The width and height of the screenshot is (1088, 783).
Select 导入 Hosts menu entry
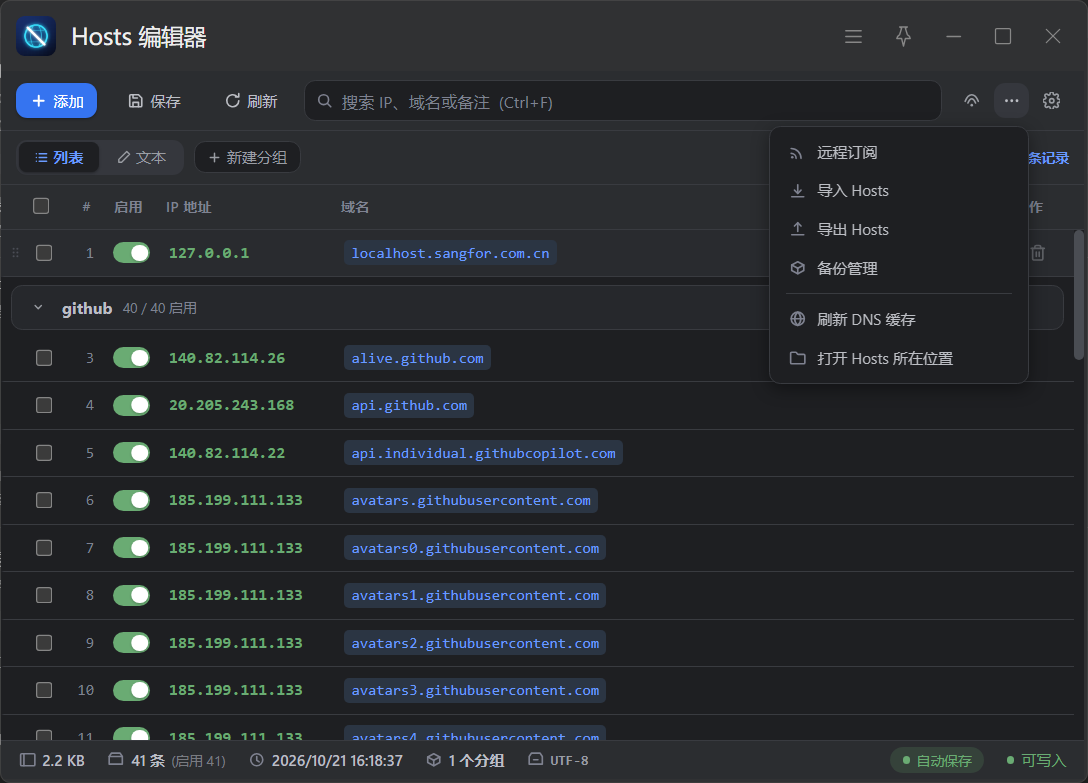(899, 191)
